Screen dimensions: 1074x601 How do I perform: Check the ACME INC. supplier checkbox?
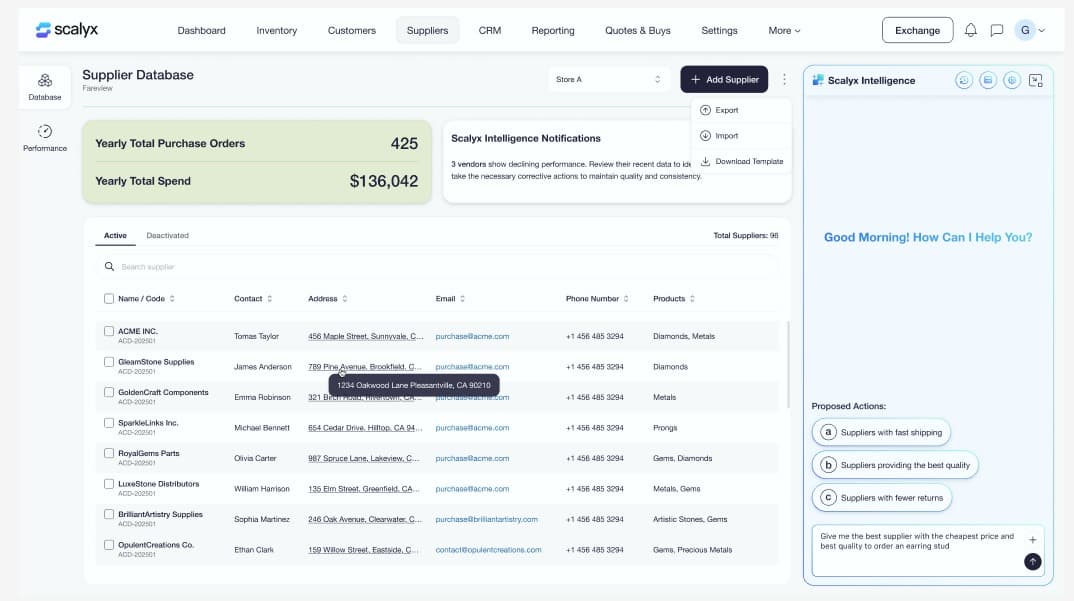109,331
